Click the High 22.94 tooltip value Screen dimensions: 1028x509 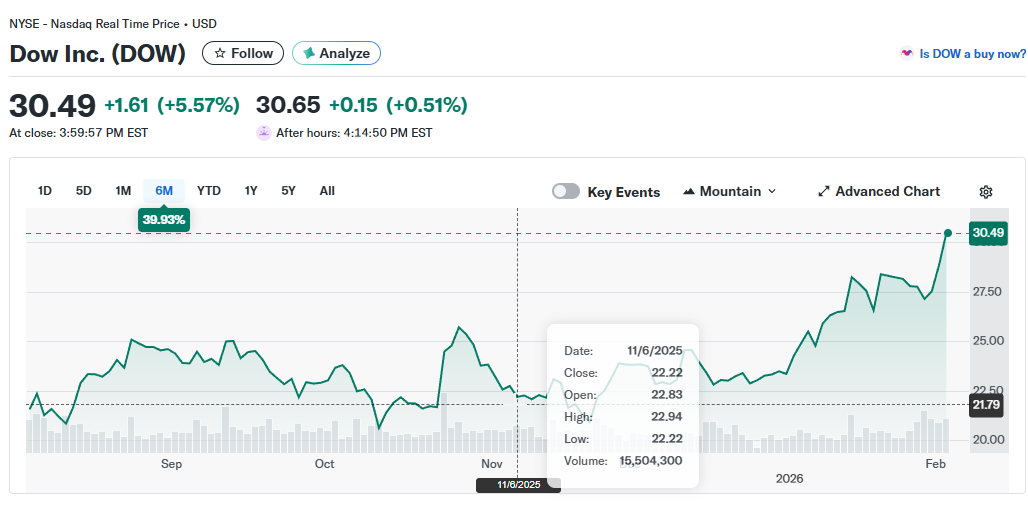point(667,417)
